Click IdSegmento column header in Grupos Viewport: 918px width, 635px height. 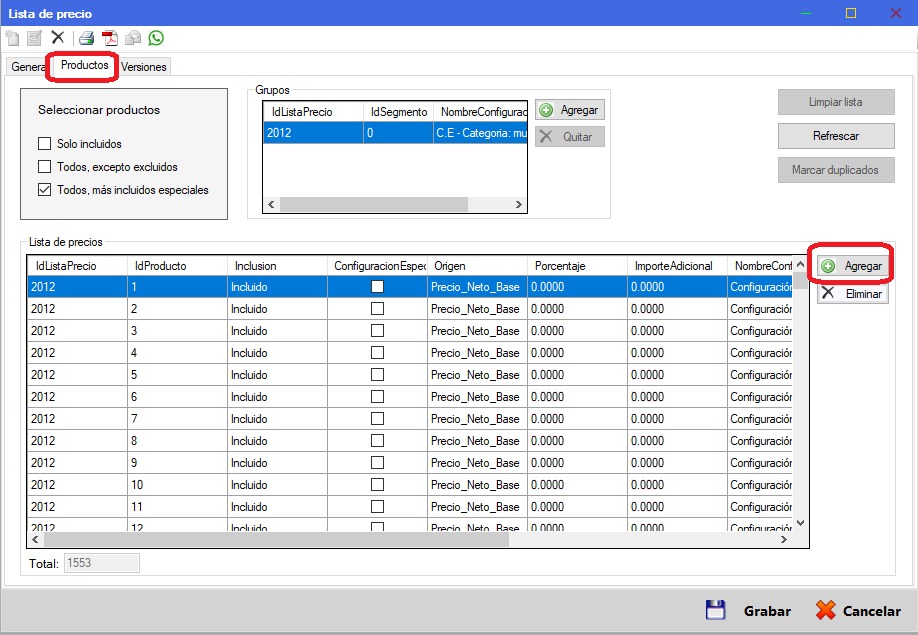[x=399, y=112]
